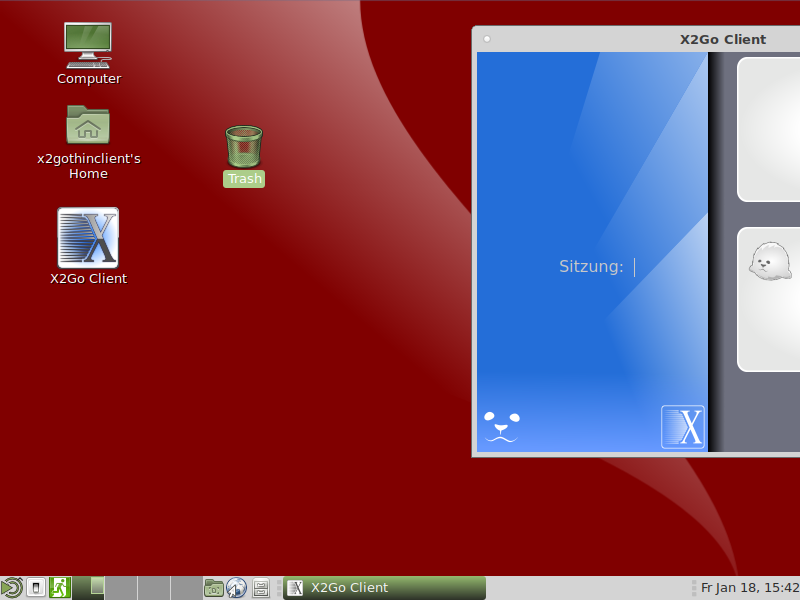
Task: Click the shutdown icon in panel
Action: point(36,588)
